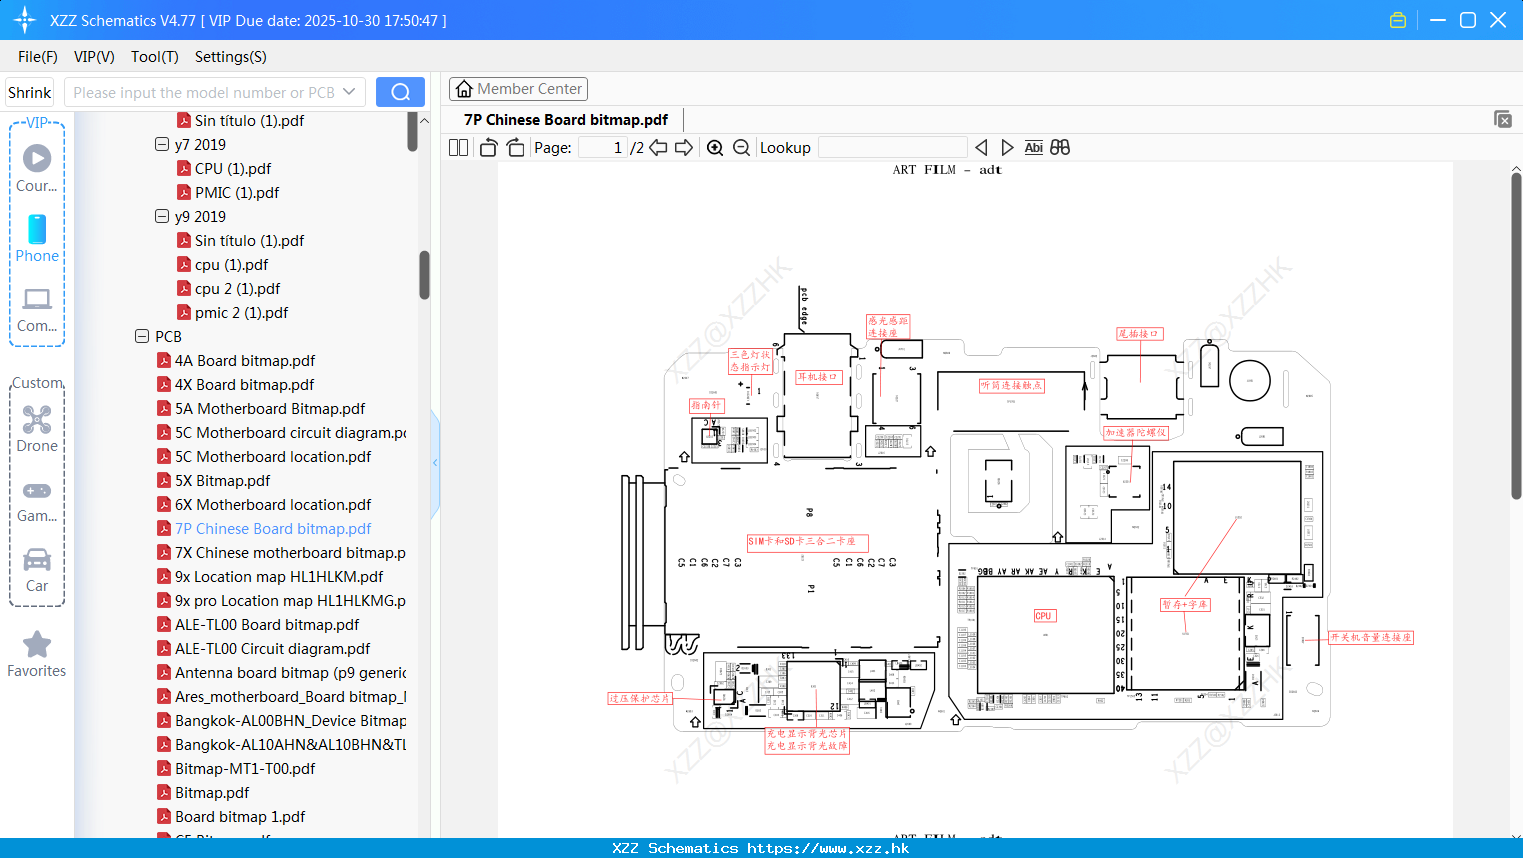Open 5X Bitmap.pdf
Screen dimensions: 1523x858
tap(223, 480)
